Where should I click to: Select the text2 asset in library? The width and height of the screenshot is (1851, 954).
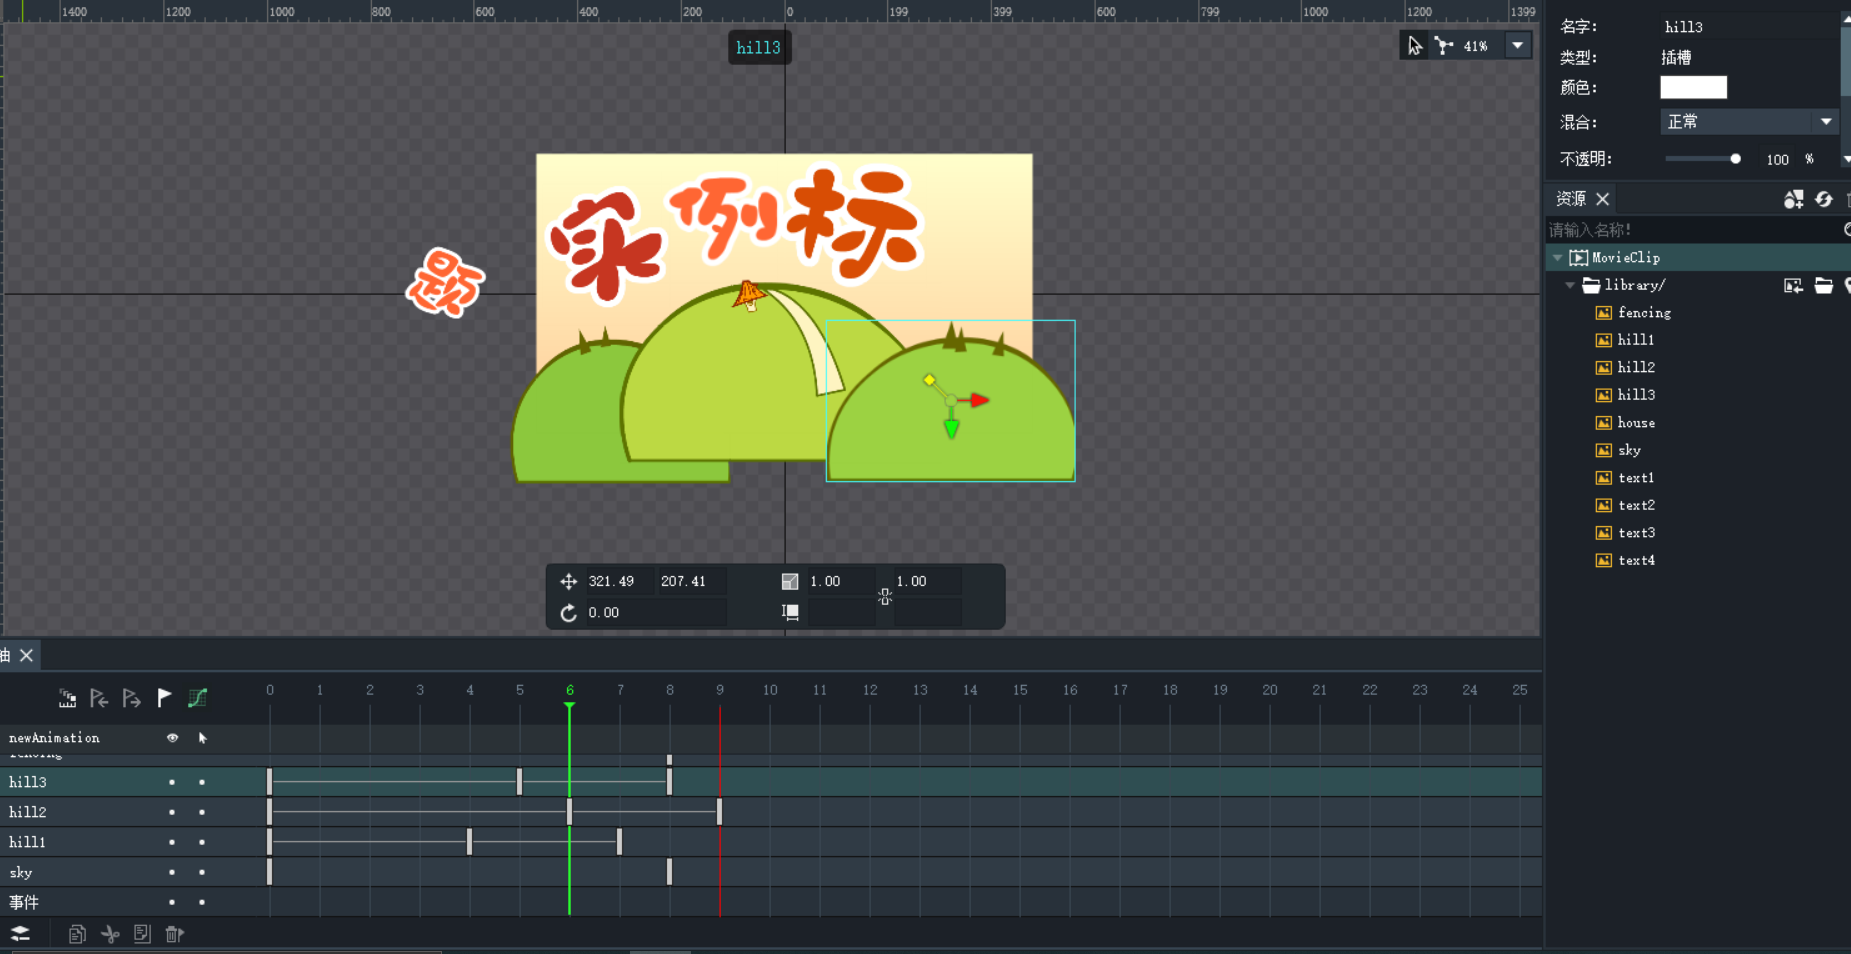[1636, 505]
